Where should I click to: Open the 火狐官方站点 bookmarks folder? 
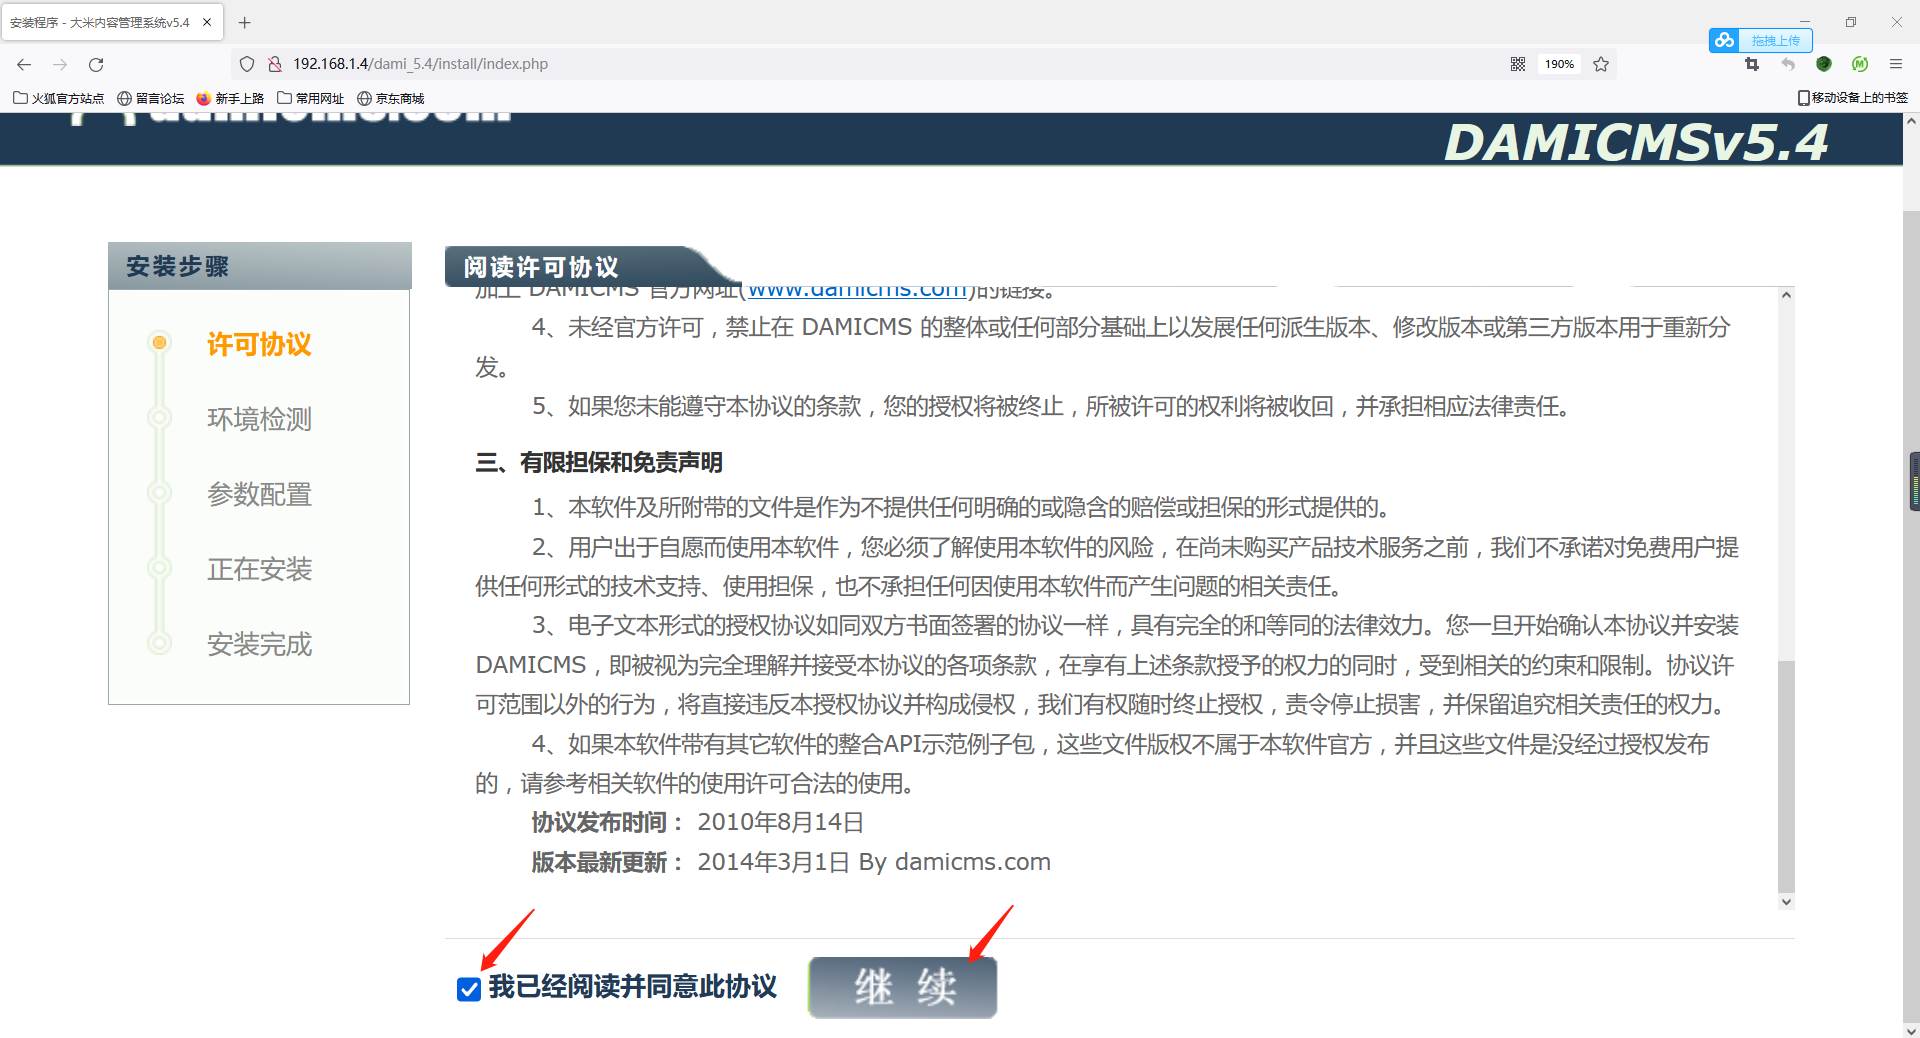[57, 97]
